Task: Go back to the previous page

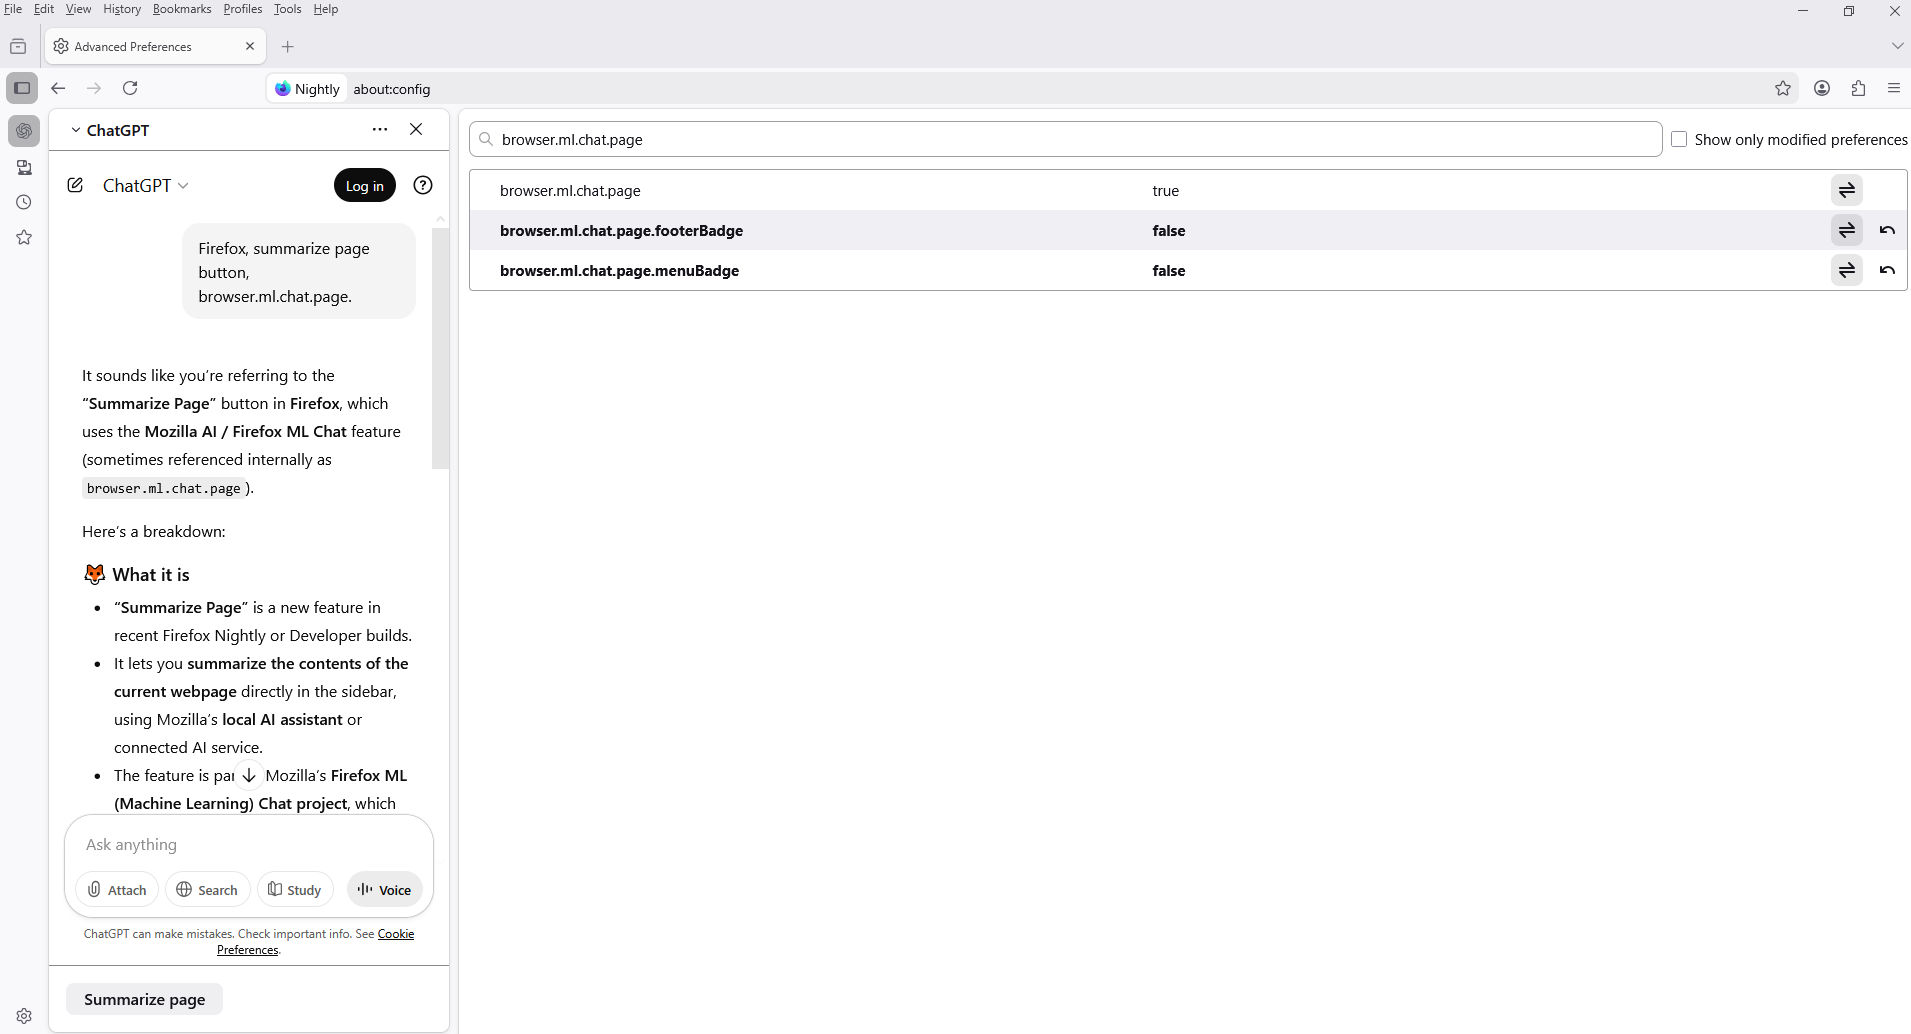Action: click(58, 88)
